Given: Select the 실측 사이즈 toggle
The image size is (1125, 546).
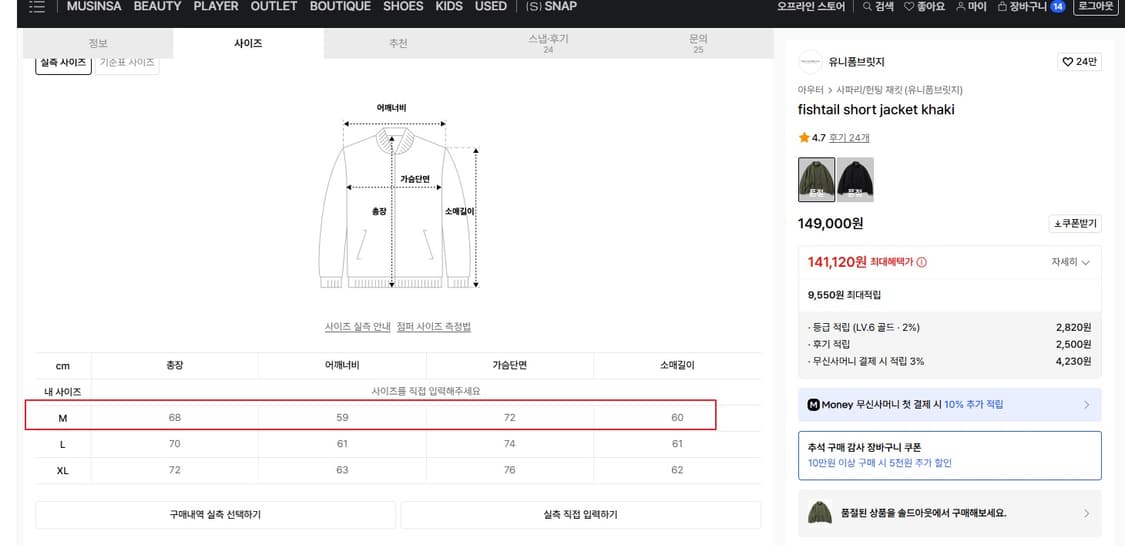Looking at the screenshot, I should pyautogui.click(x=63, y=63).
